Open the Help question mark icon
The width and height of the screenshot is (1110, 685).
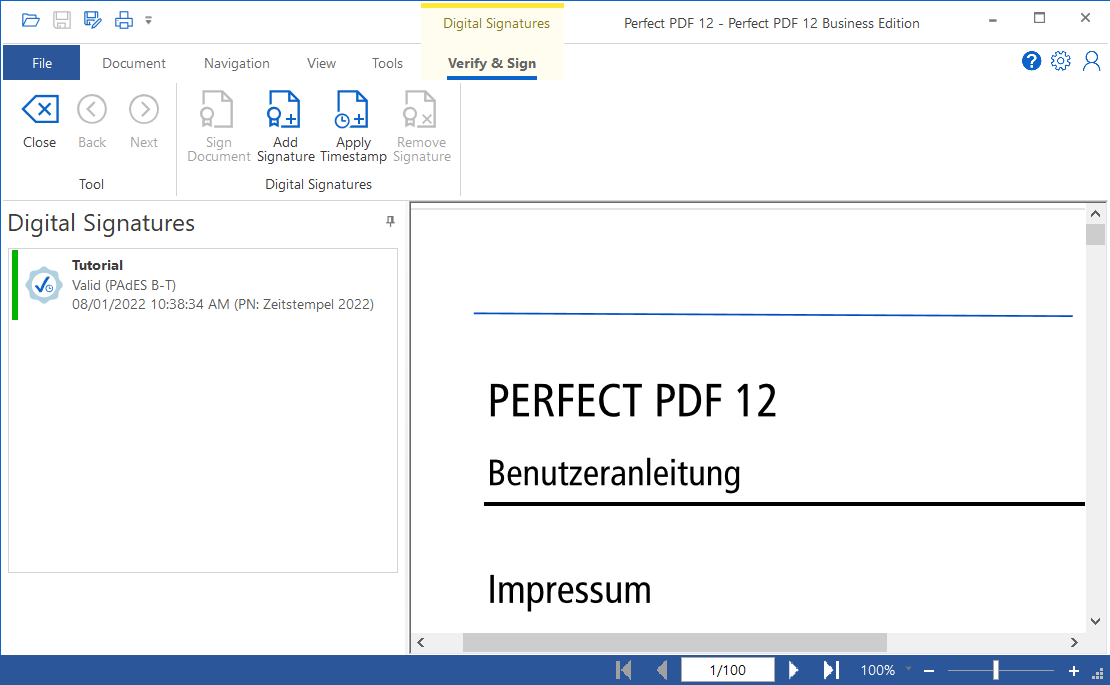(x=1031, y=61)
